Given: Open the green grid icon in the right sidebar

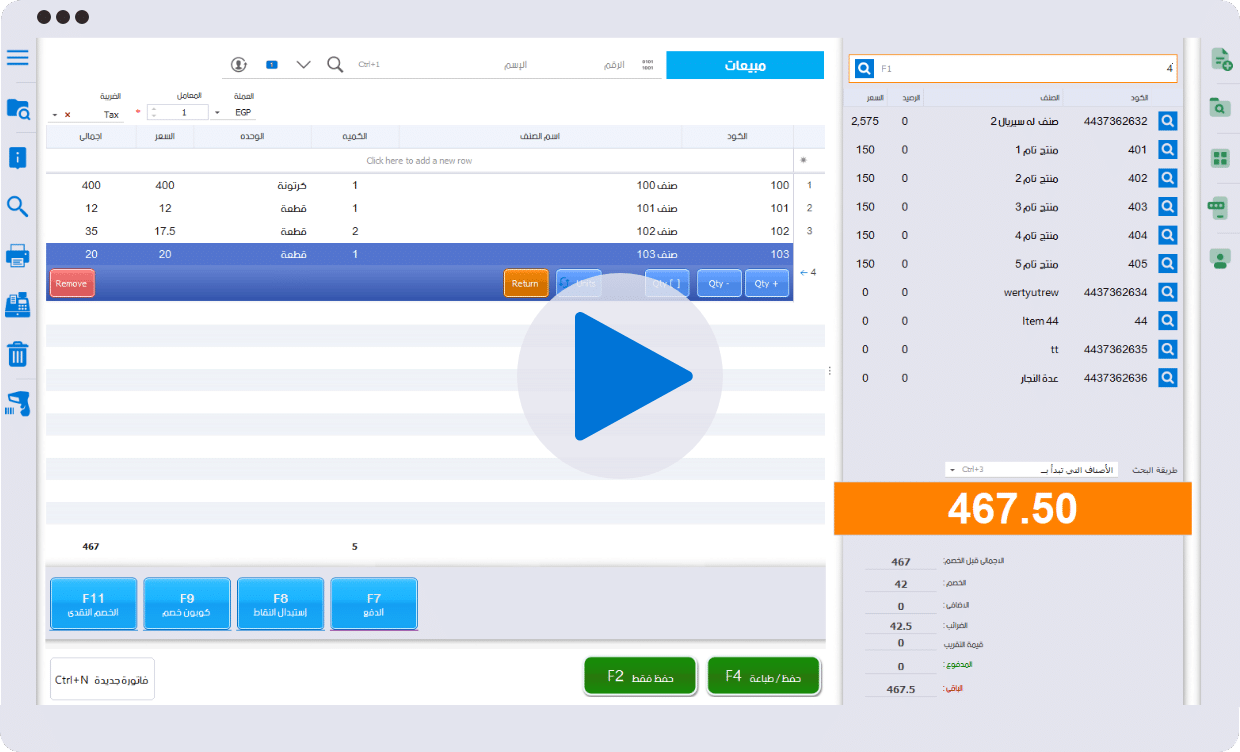Looking at the screenshot, I should click(1219, 159).
